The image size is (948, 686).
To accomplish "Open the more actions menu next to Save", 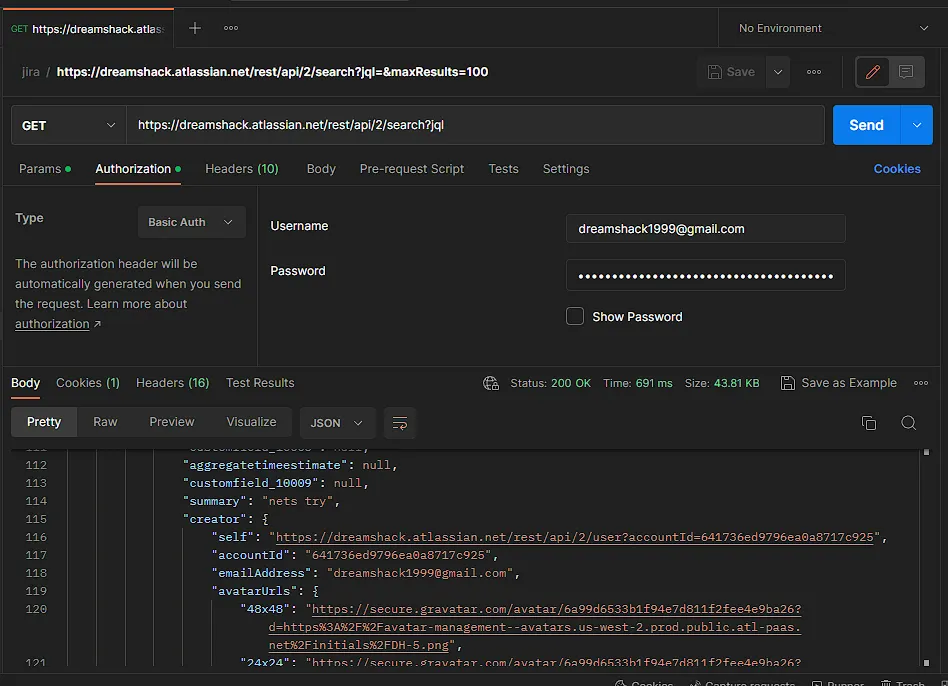I will click(814, 71).
